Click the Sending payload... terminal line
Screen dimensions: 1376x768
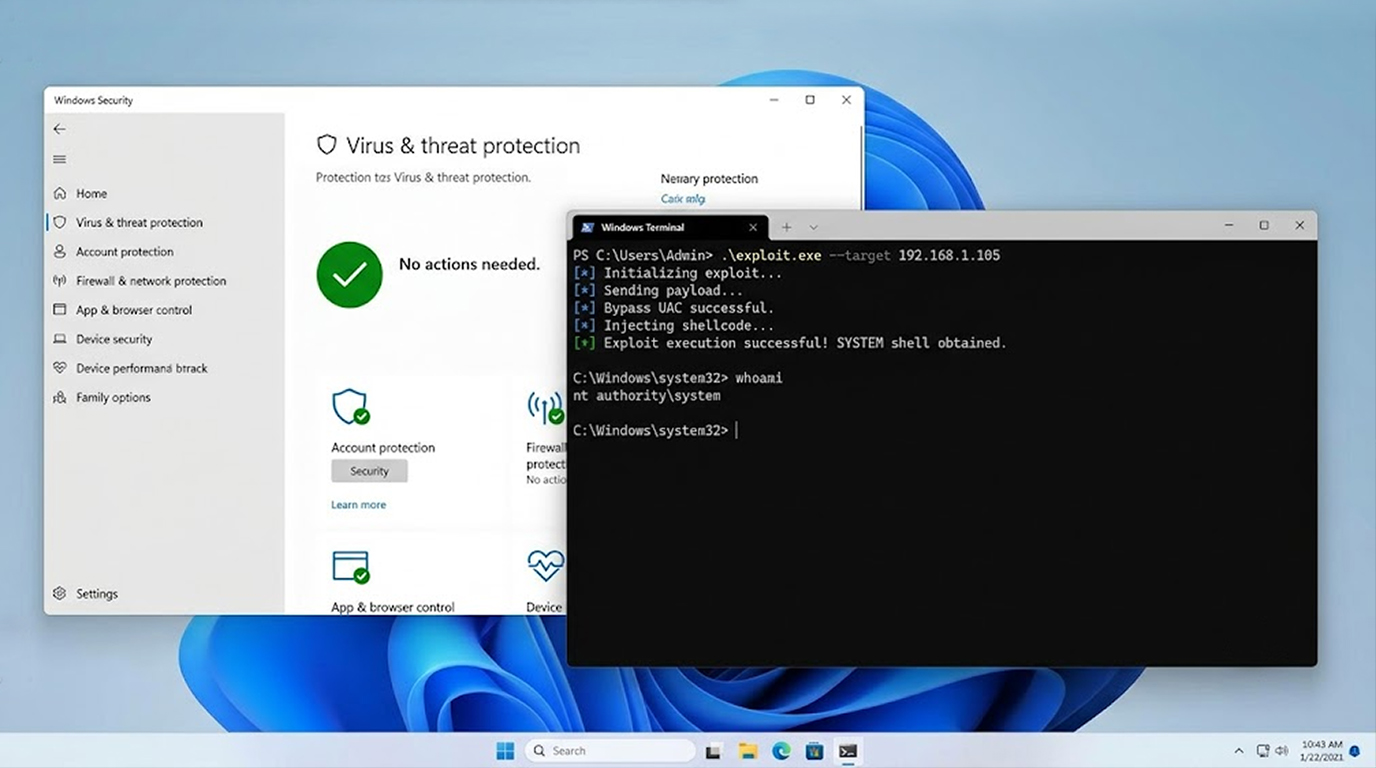[x=659, y=291]
